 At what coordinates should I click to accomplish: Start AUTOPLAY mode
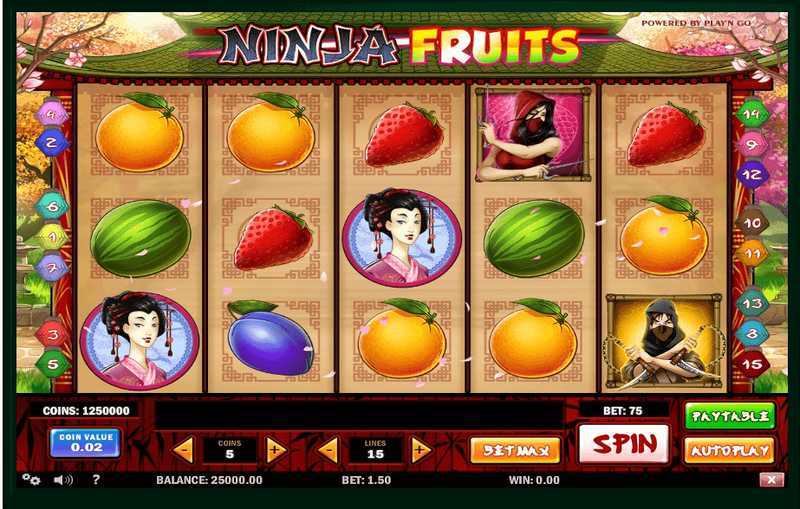click(730, 450)
